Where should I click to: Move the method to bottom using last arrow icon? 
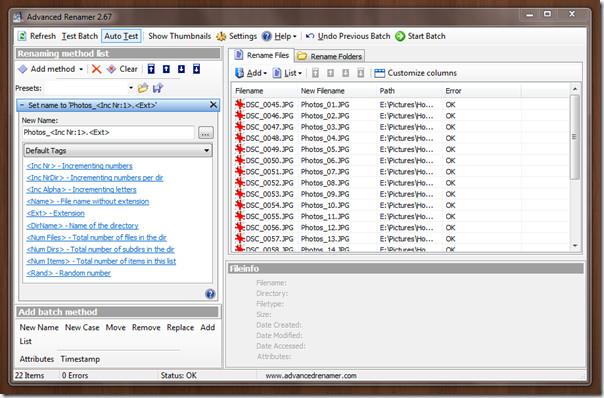196,69
